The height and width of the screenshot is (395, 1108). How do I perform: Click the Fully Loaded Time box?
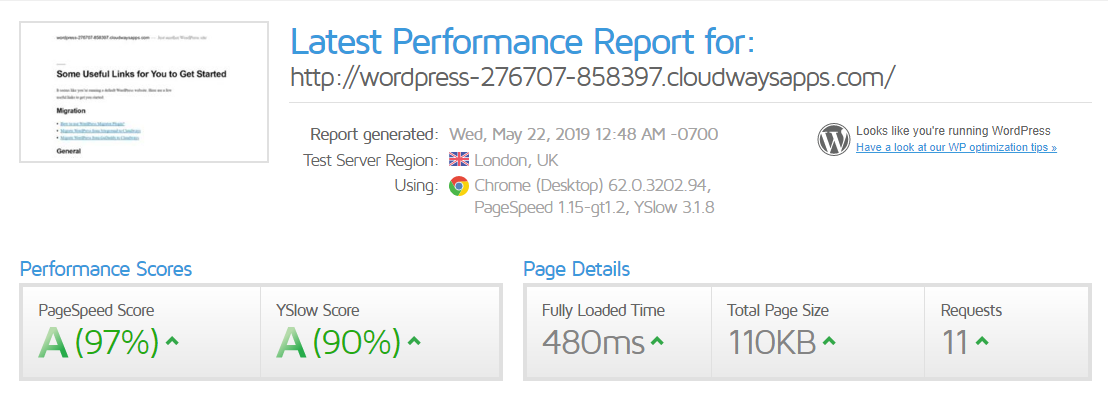tap(618, 331)
